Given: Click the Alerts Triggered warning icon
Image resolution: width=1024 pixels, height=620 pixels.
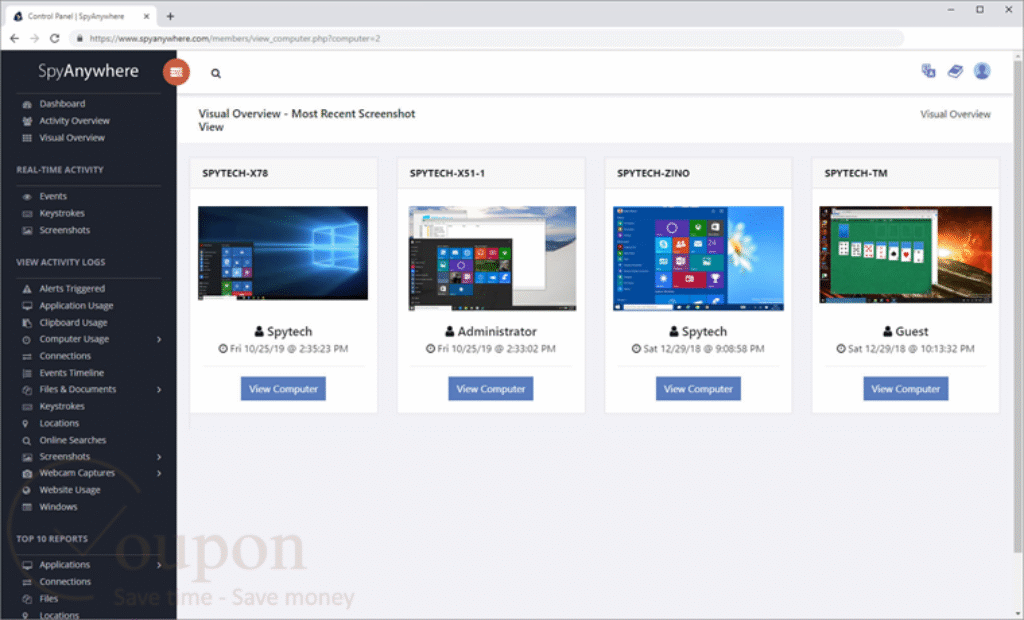Looking at the screenshot, I should 27,289.
